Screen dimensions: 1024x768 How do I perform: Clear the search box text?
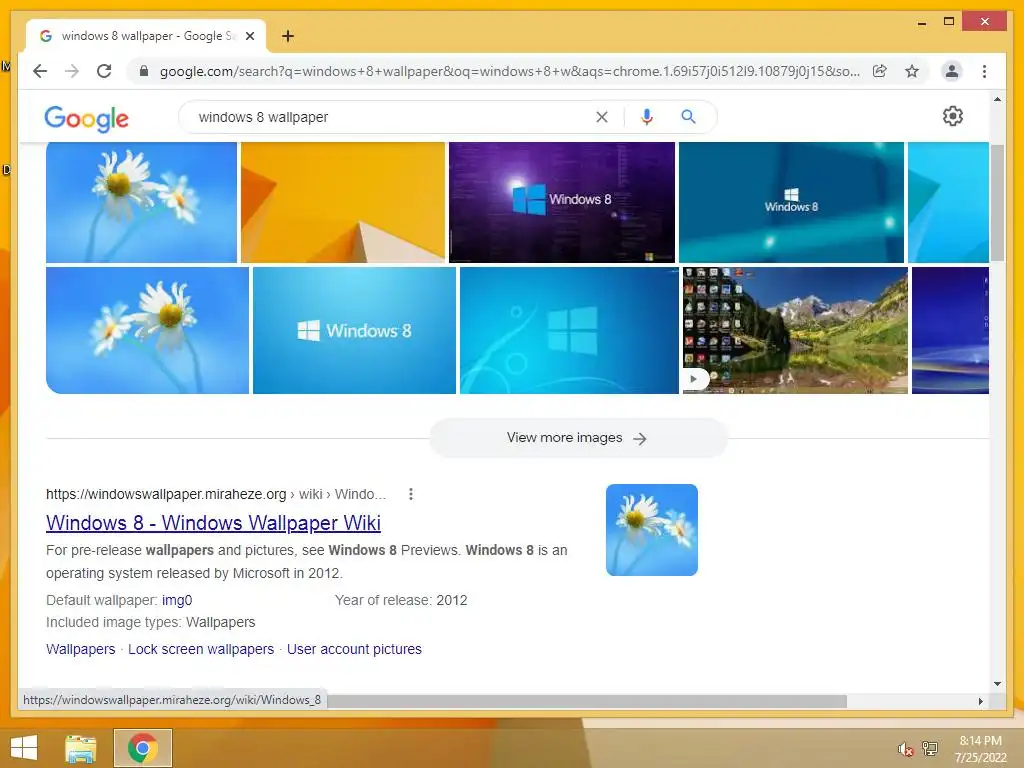coord(601,117)
